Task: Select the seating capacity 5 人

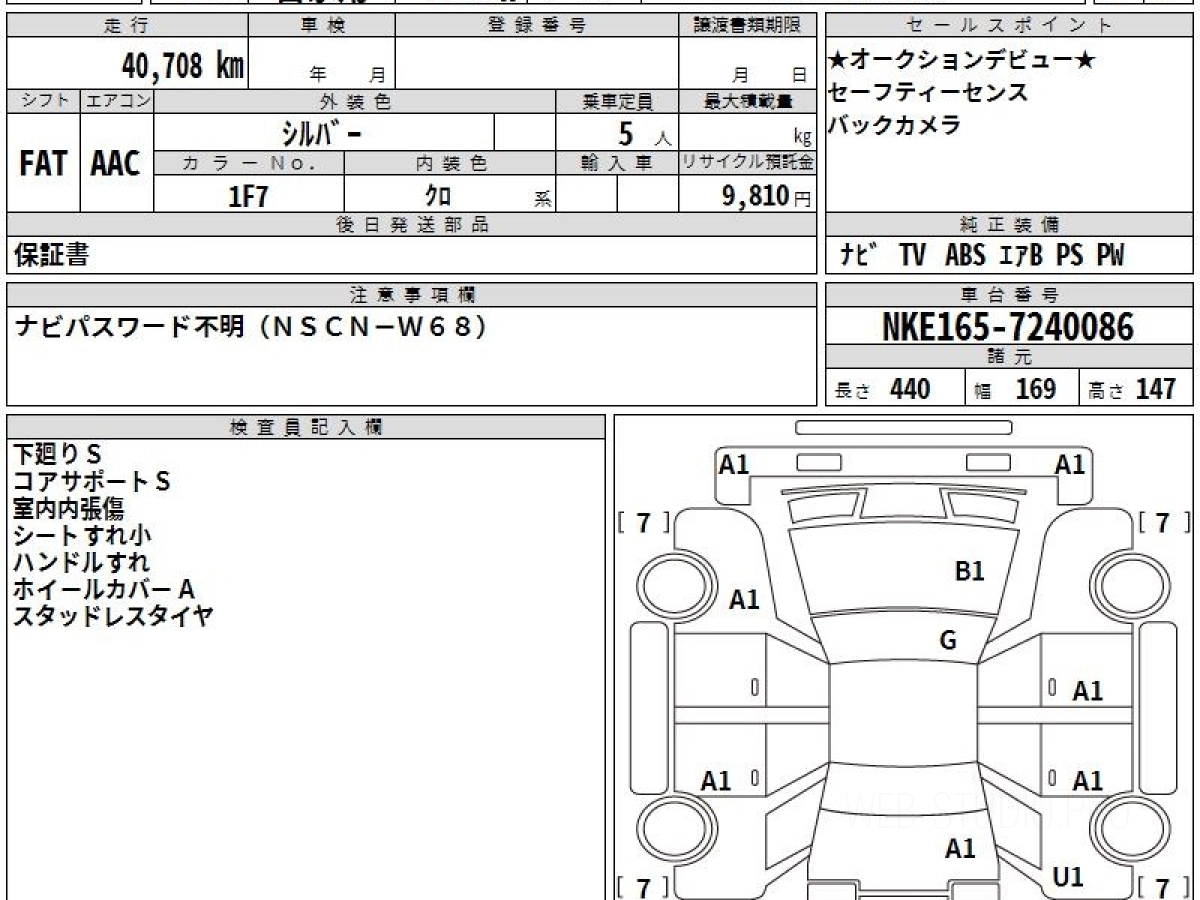Action: click(644, 133)
